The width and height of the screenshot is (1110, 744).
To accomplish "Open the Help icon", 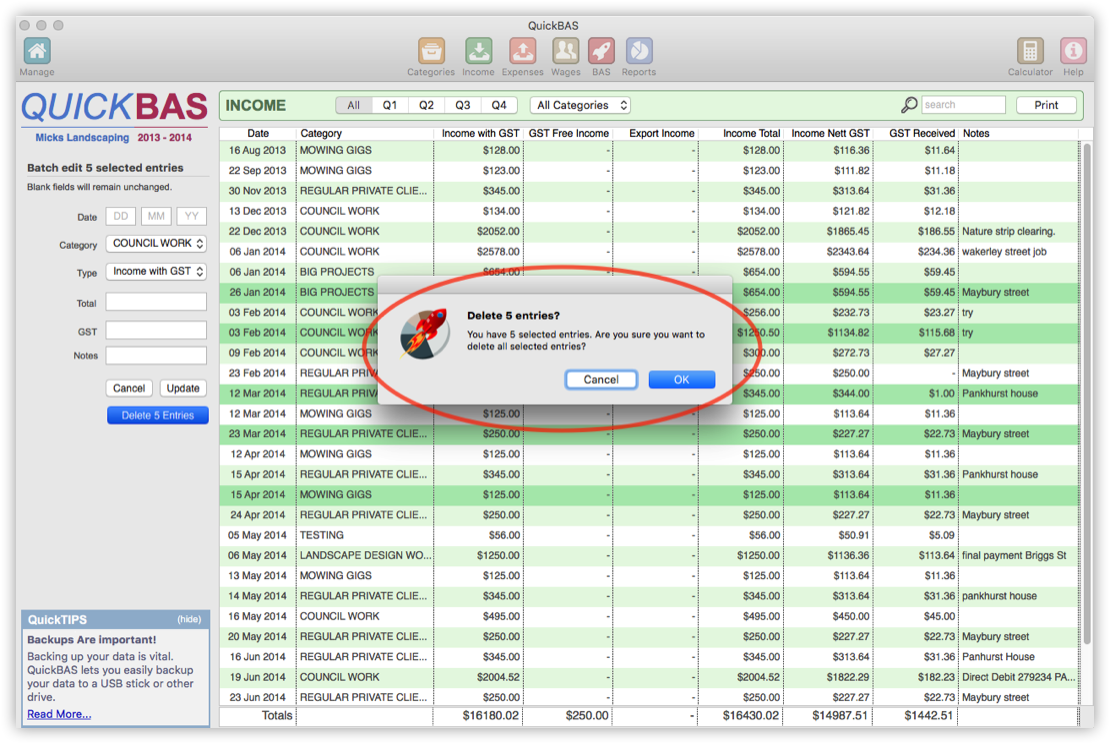I will coord(1073,51).
